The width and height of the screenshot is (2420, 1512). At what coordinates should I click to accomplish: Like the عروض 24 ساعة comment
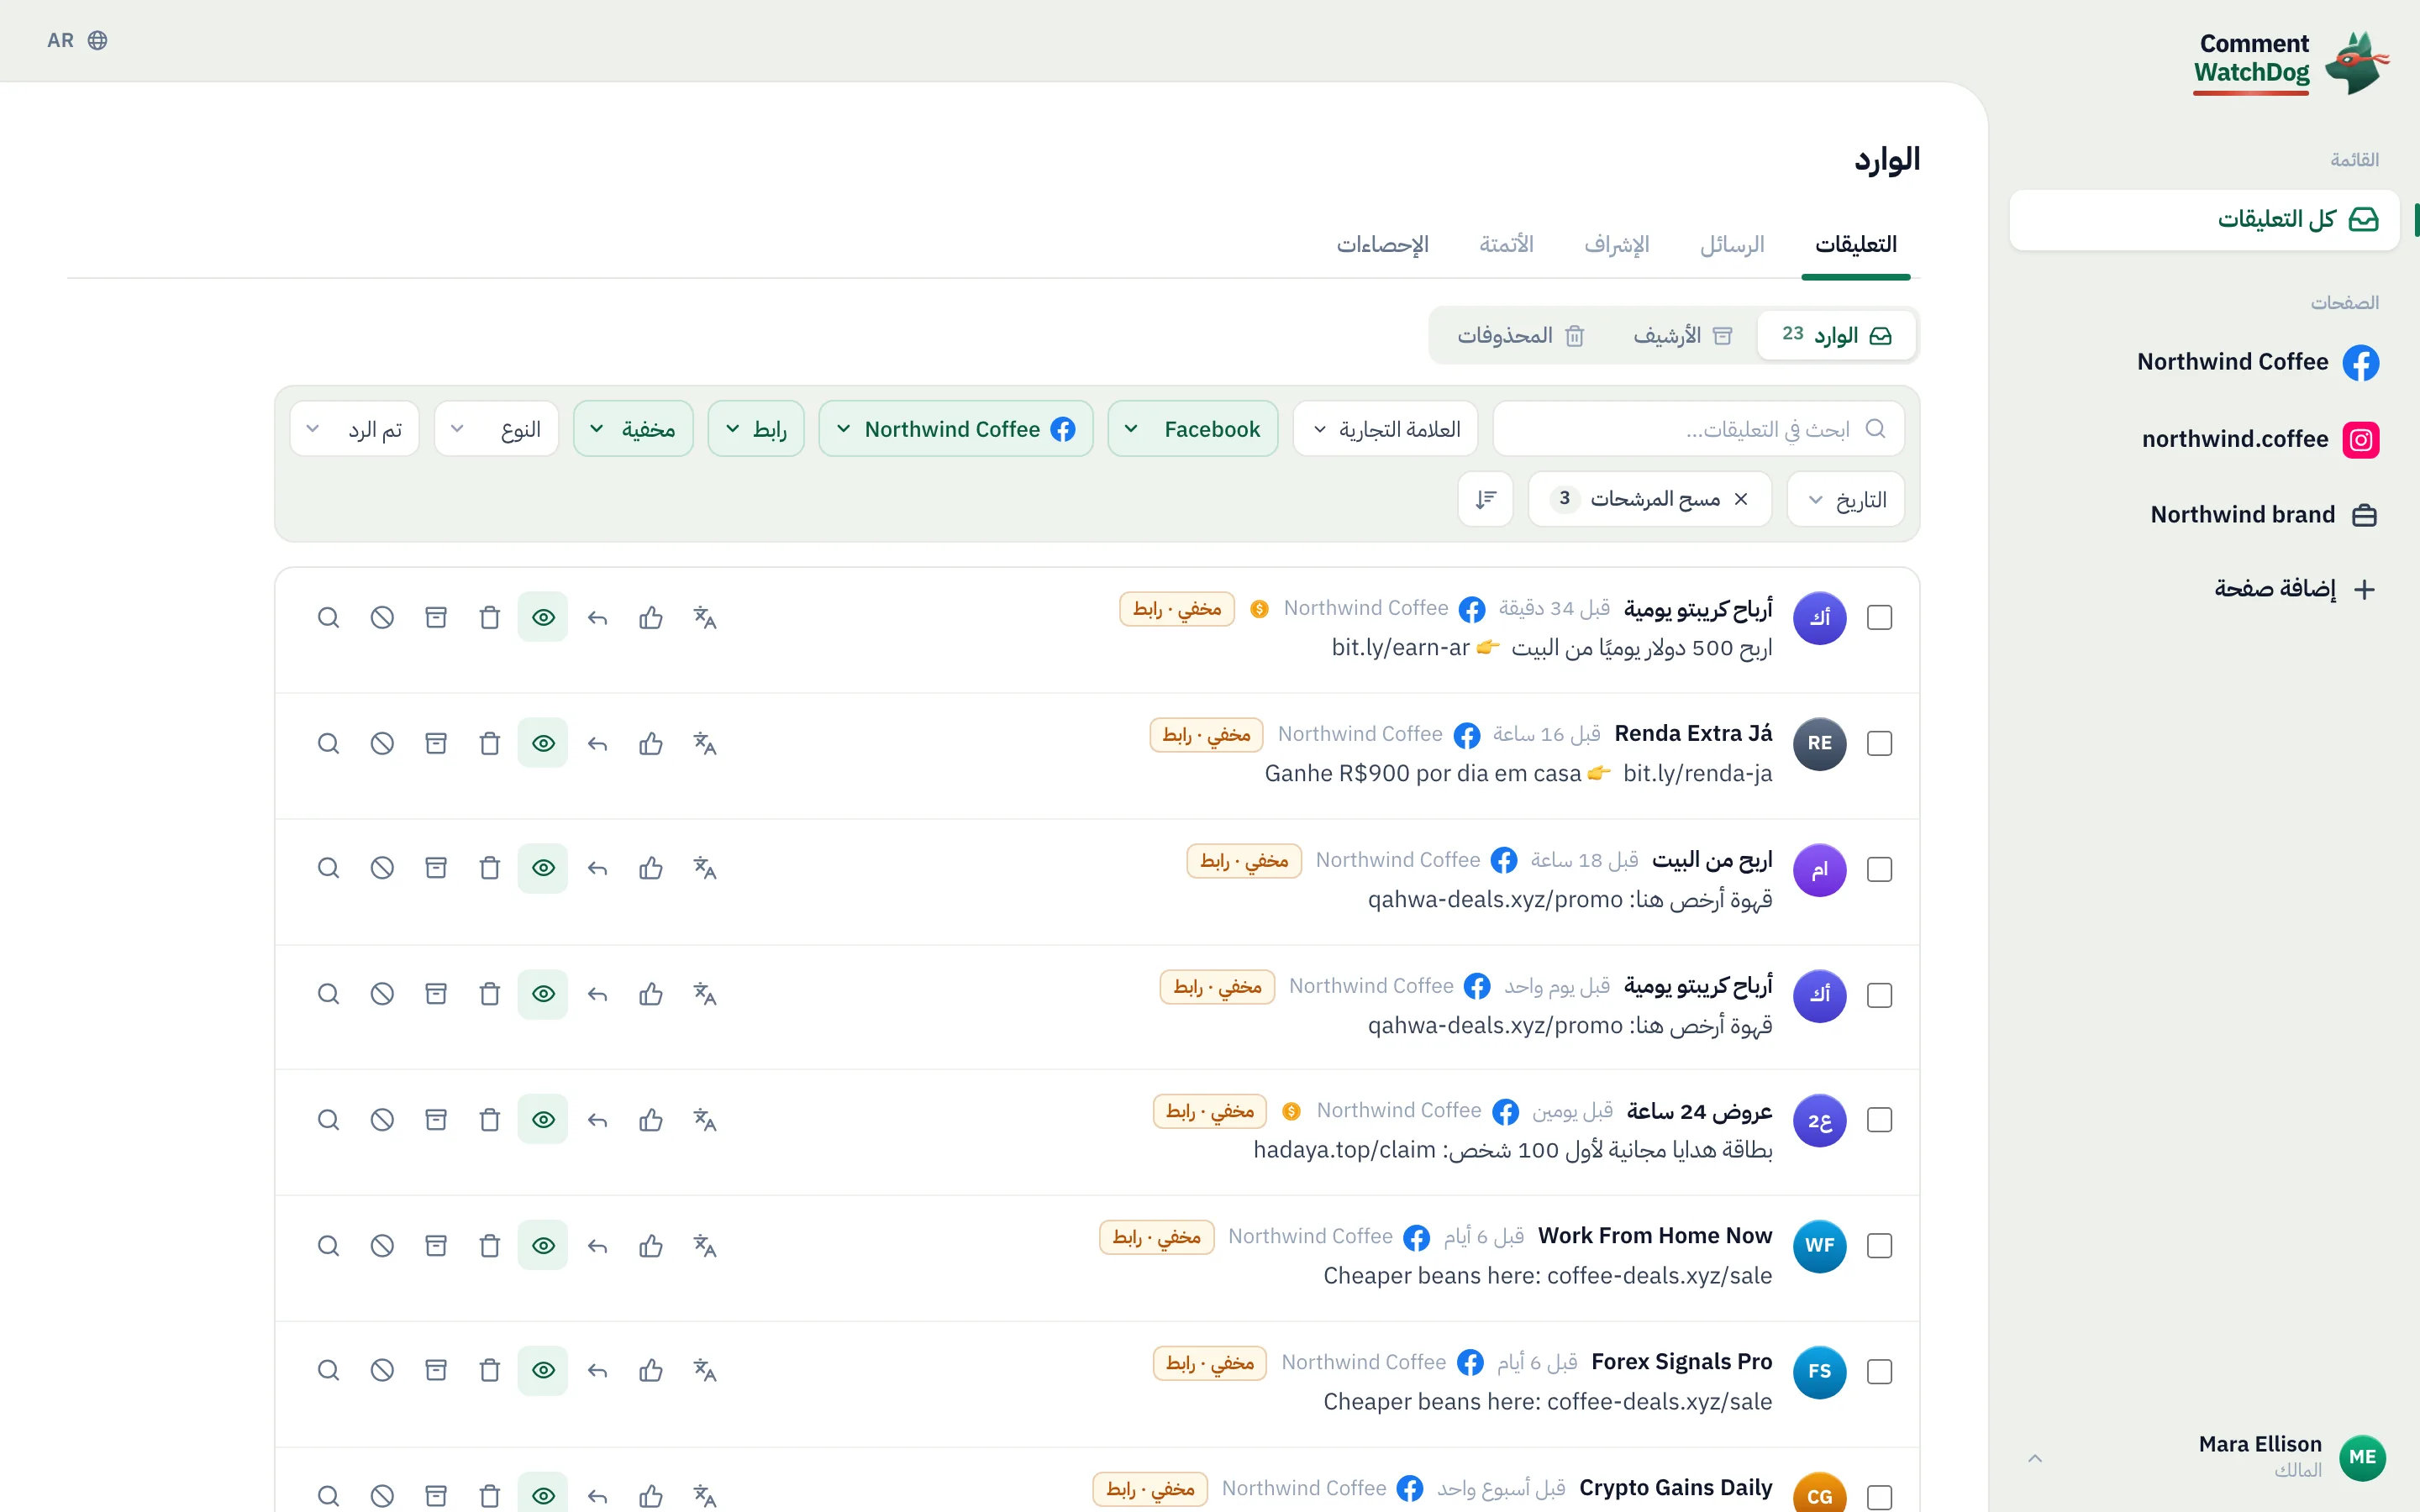tap(651, 1120)
